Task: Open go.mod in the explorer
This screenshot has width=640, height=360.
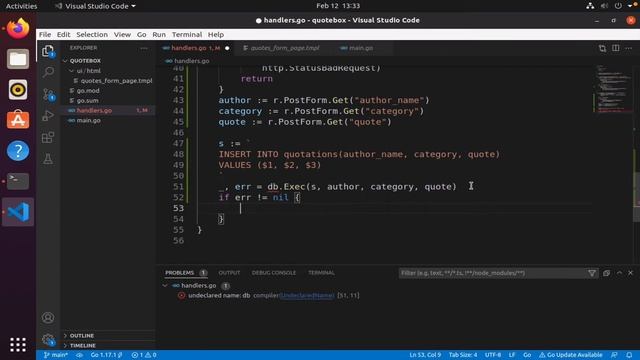Action: (88, 91)
